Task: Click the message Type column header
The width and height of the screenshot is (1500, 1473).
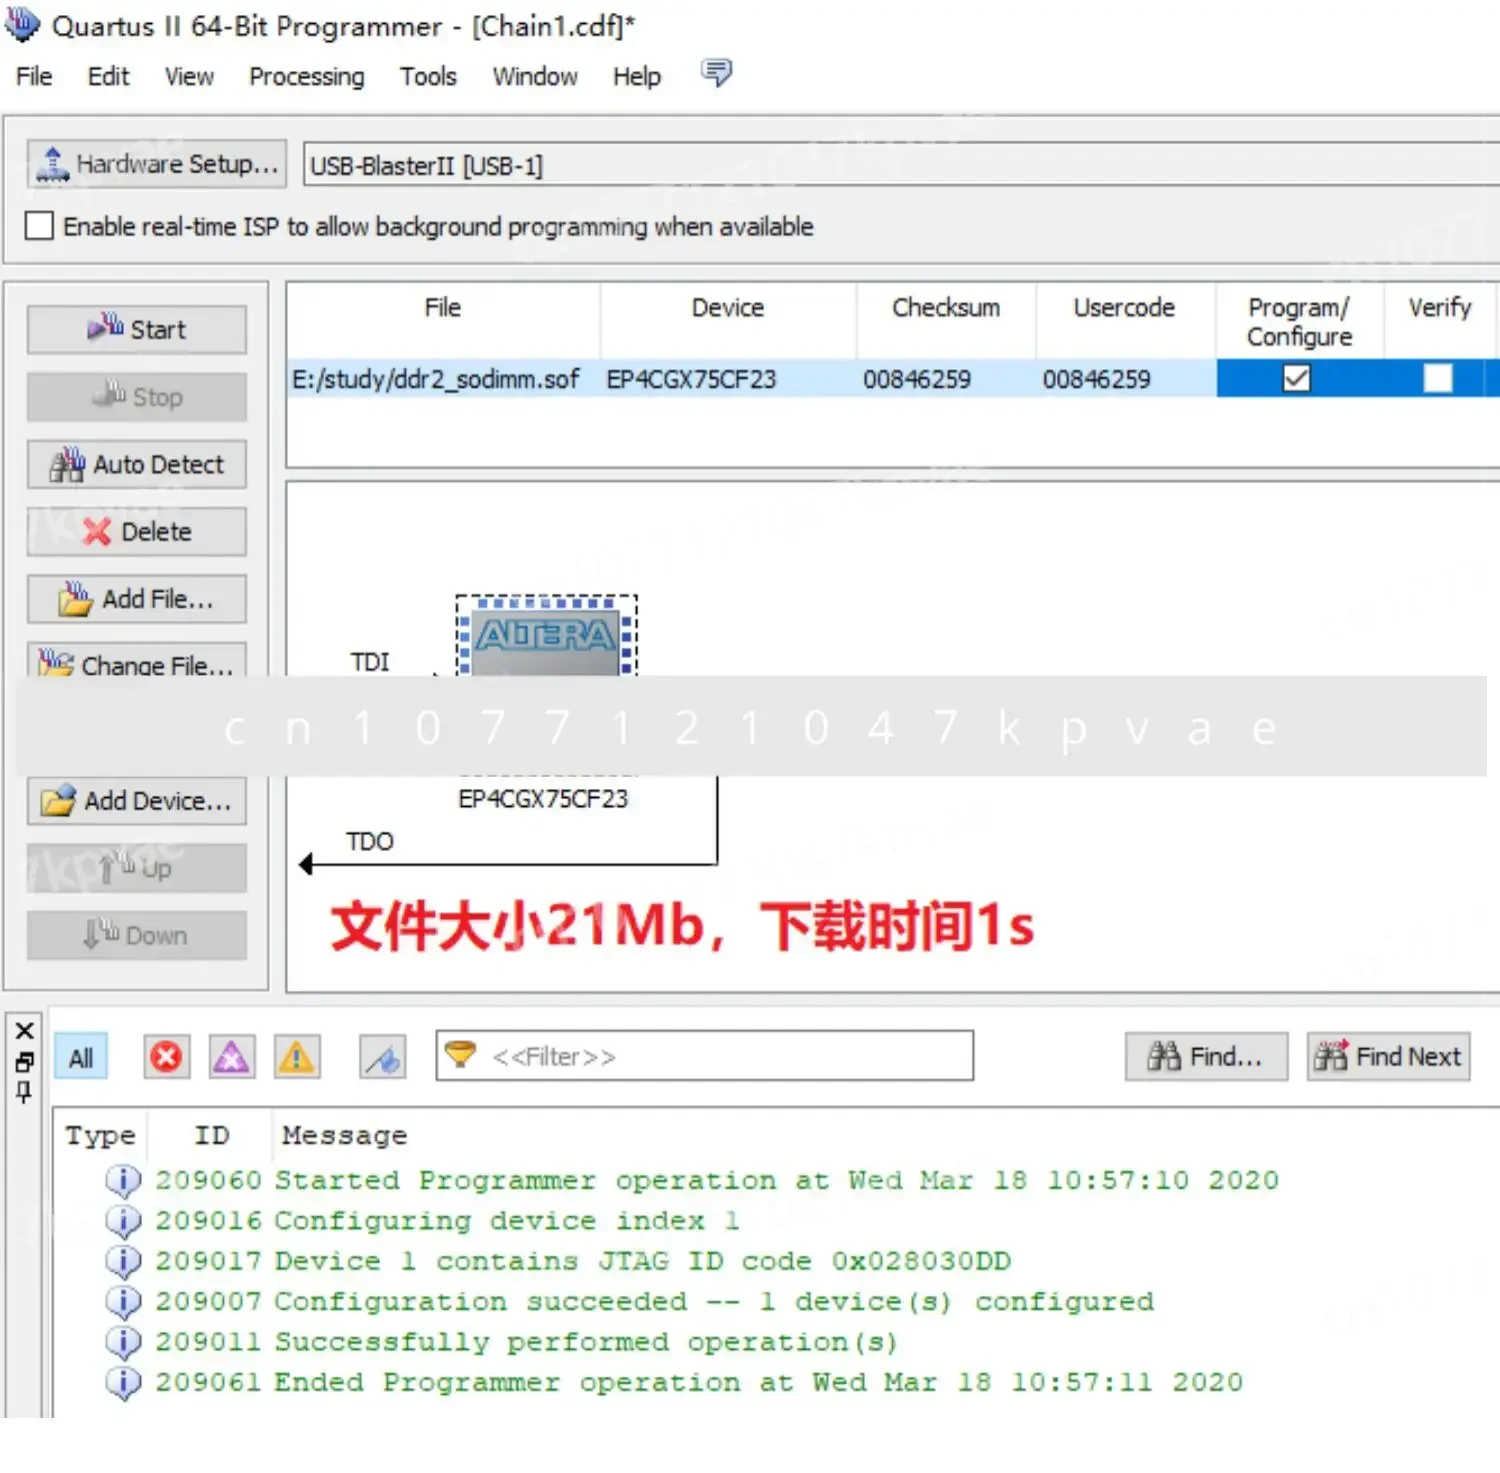Action: [x=100, y=1135]
